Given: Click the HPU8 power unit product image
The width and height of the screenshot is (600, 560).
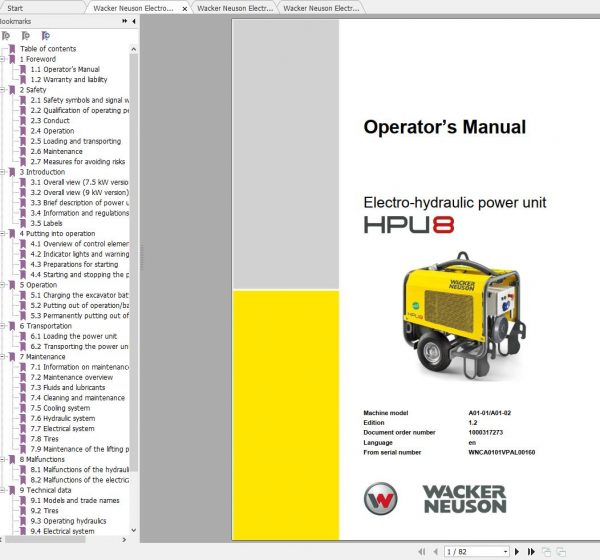Looking at the screenshot, I should 464,315.
